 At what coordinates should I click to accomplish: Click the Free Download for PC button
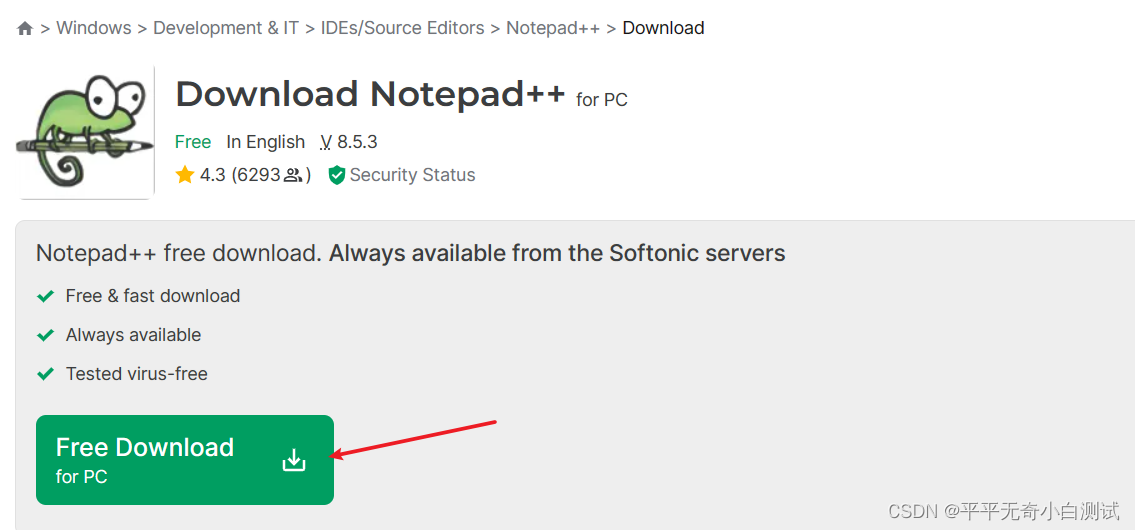pyautogui.click(x=185, y=460)
